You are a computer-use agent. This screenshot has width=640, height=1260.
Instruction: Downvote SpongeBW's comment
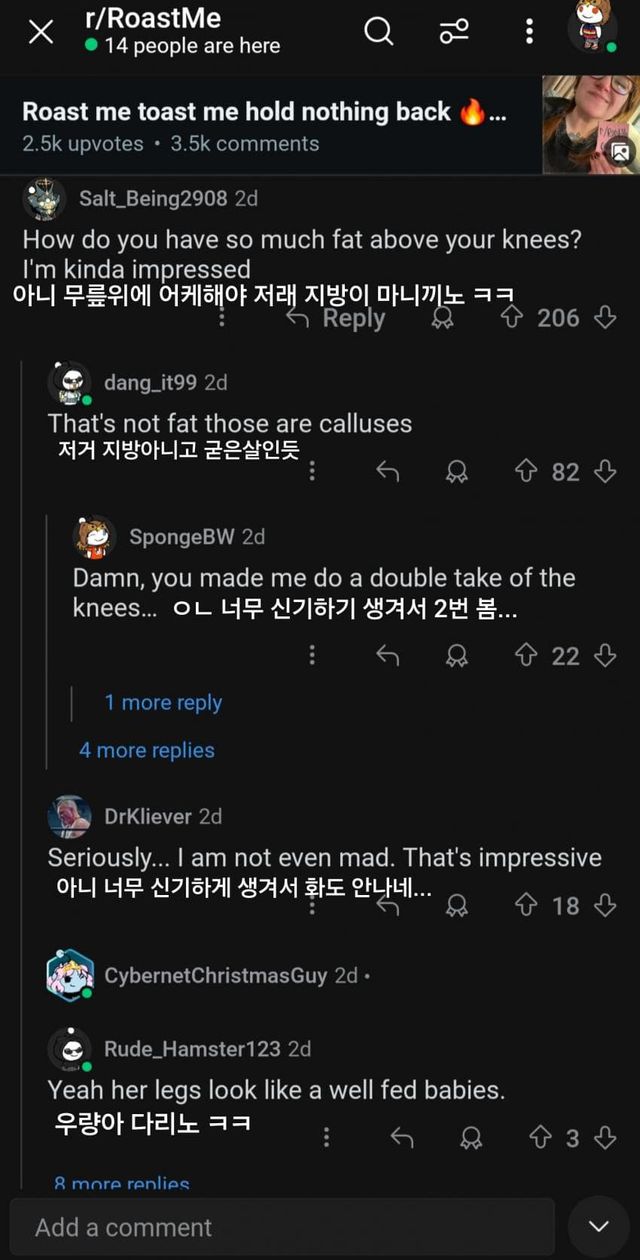pos(604,656)
